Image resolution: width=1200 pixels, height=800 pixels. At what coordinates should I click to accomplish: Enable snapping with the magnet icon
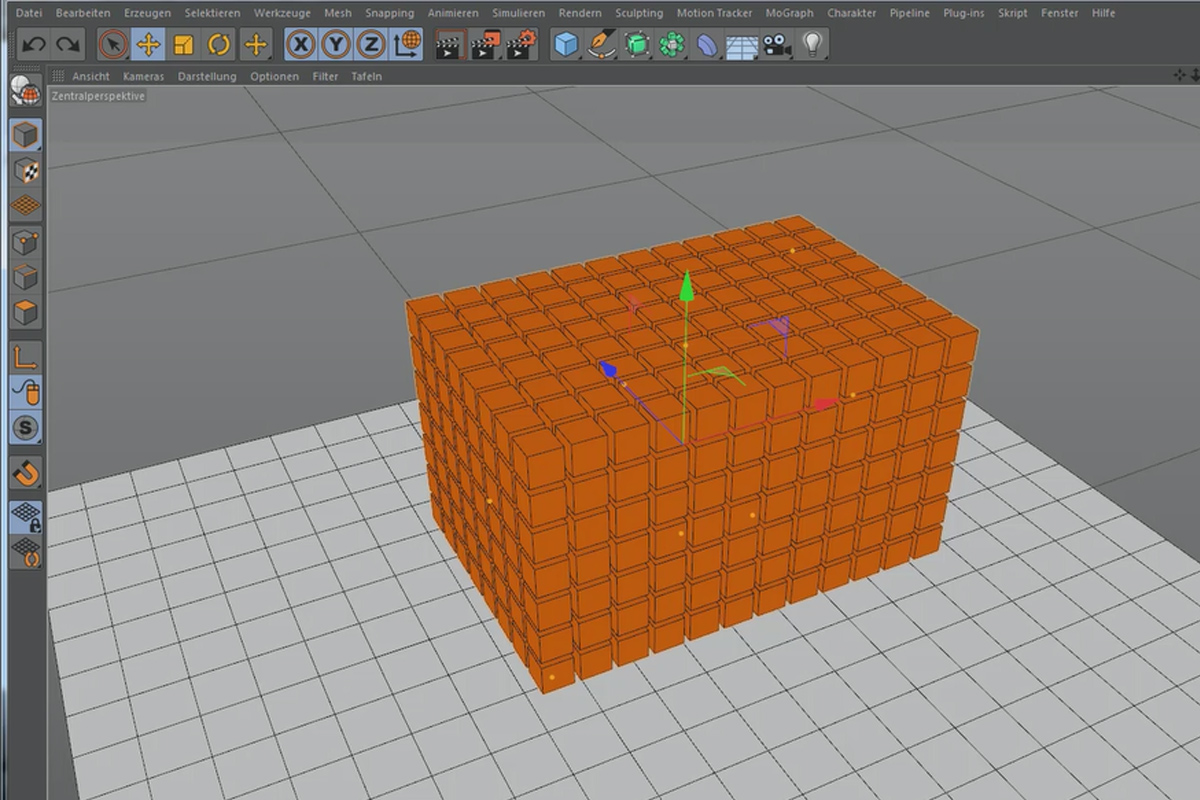(x=26, y=472)
